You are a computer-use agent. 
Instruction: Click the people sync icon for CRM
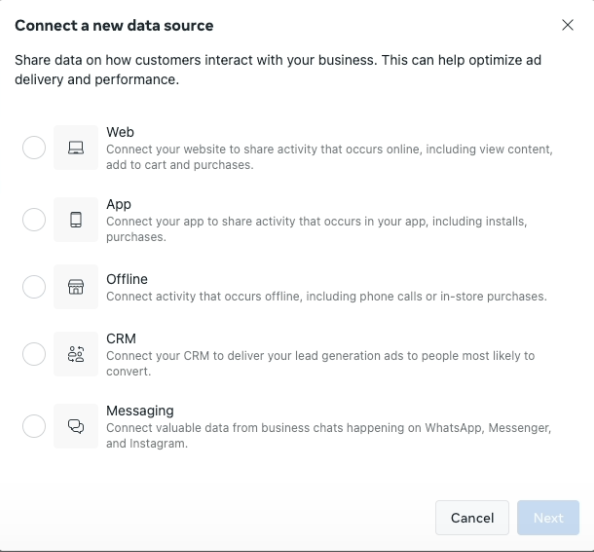point(76,354)
